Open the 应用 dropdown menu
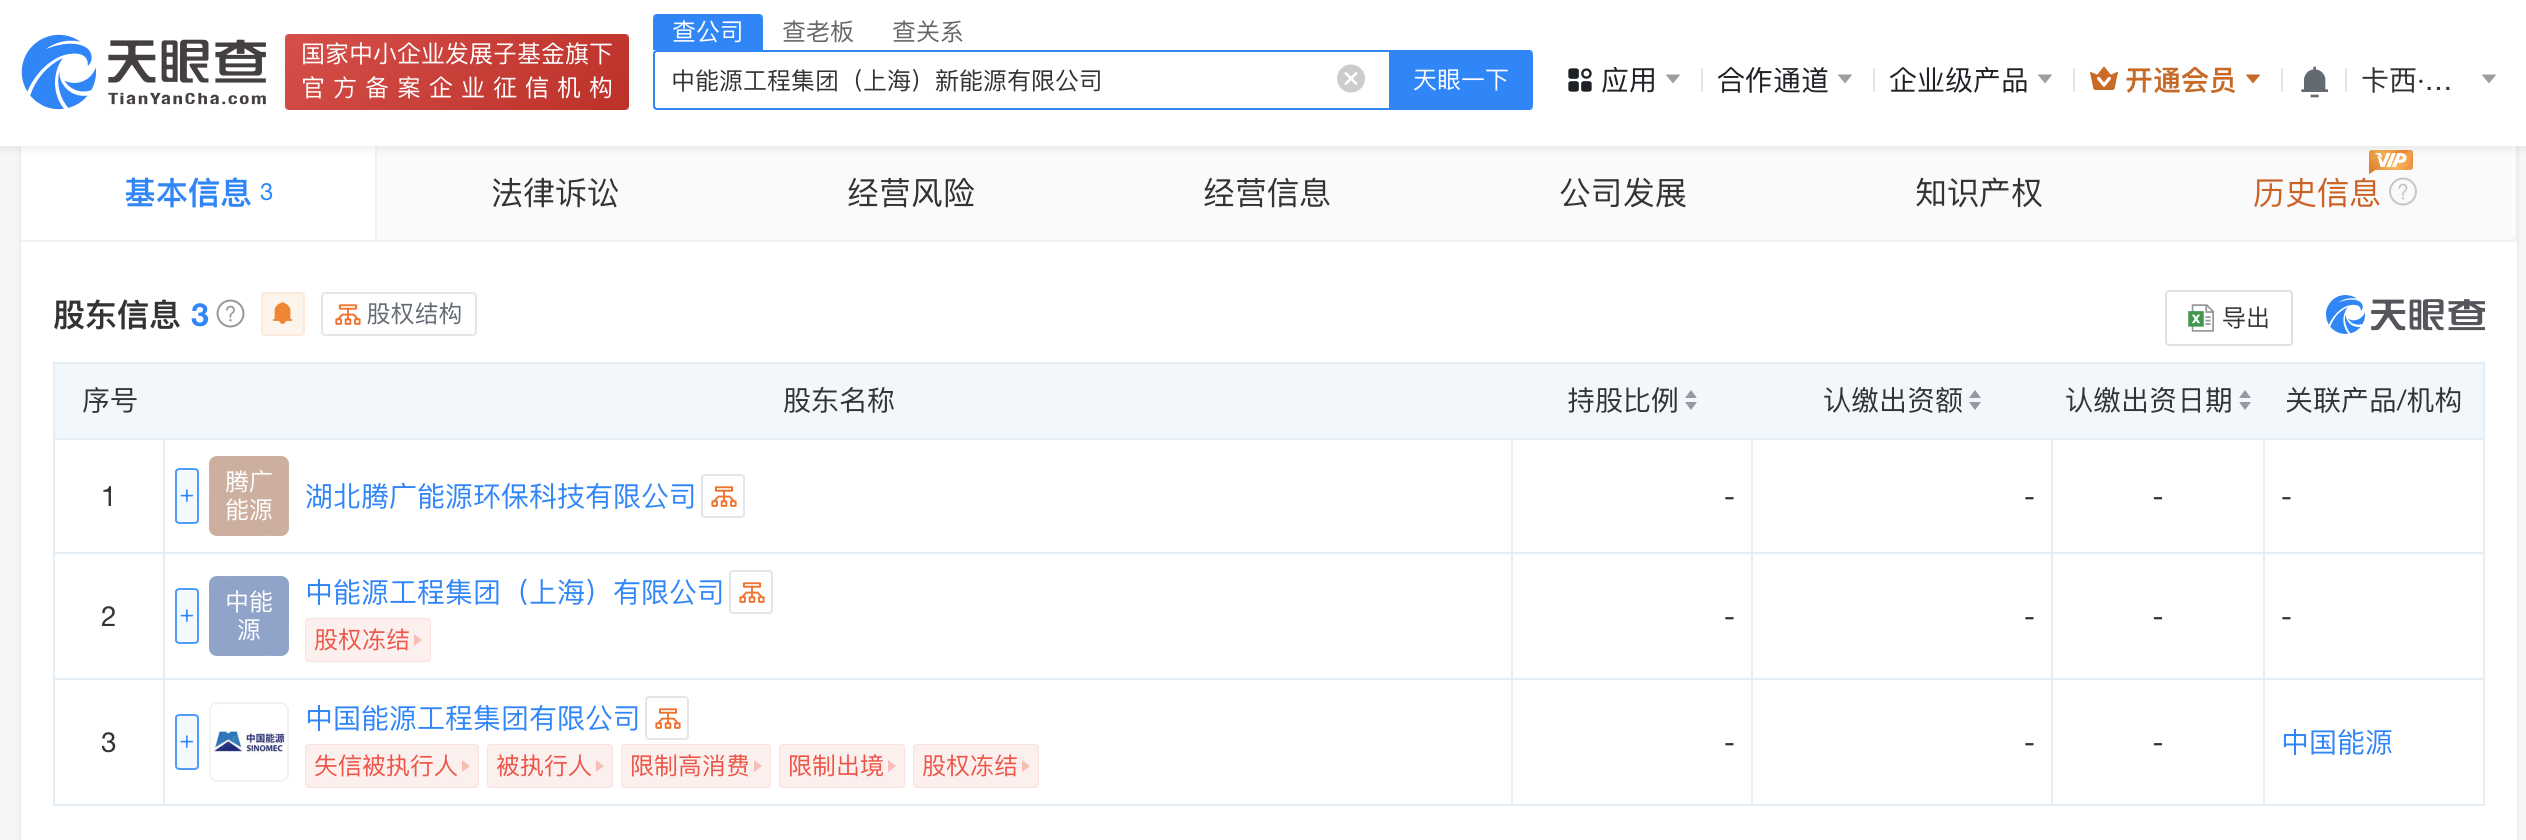 tap(1625, 80)
